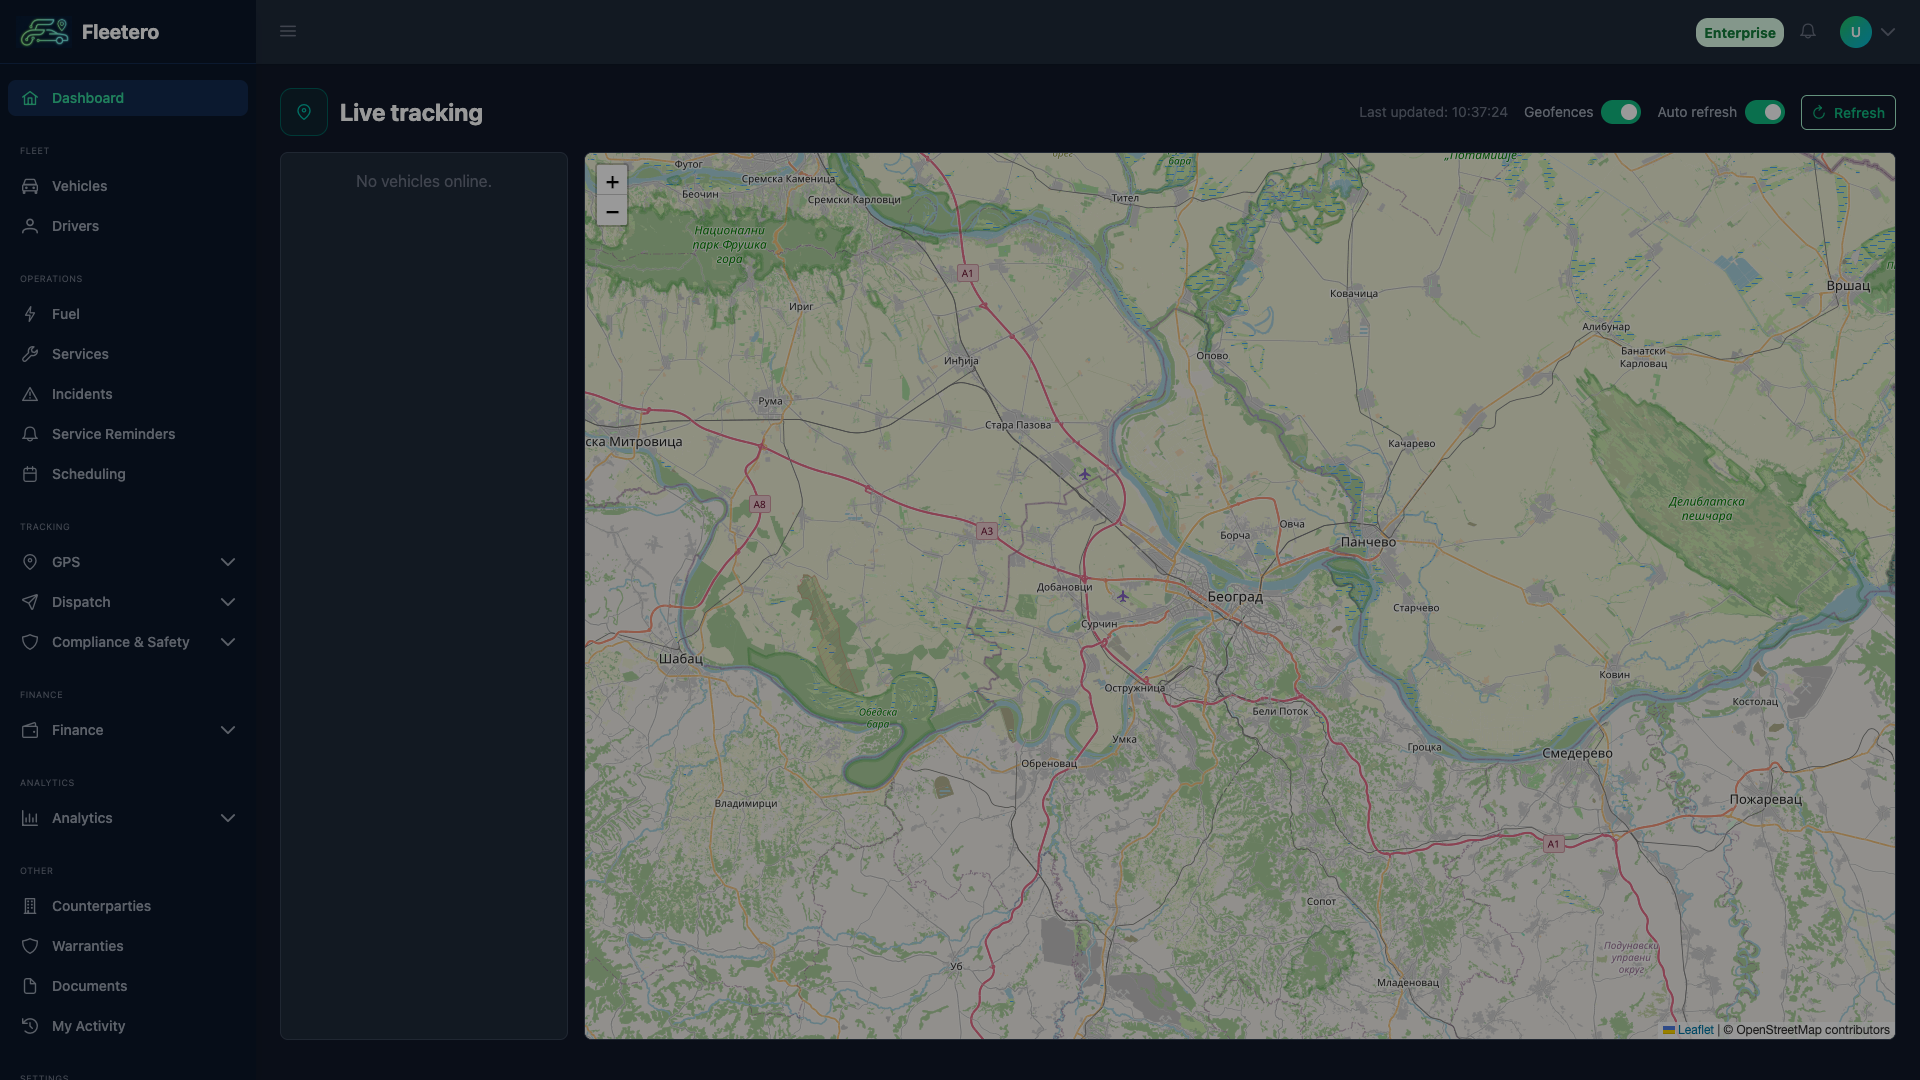The width and height of the screenshot is (1920, 1080).
Task: Open the Drivers page
Action: pos(128,226)
